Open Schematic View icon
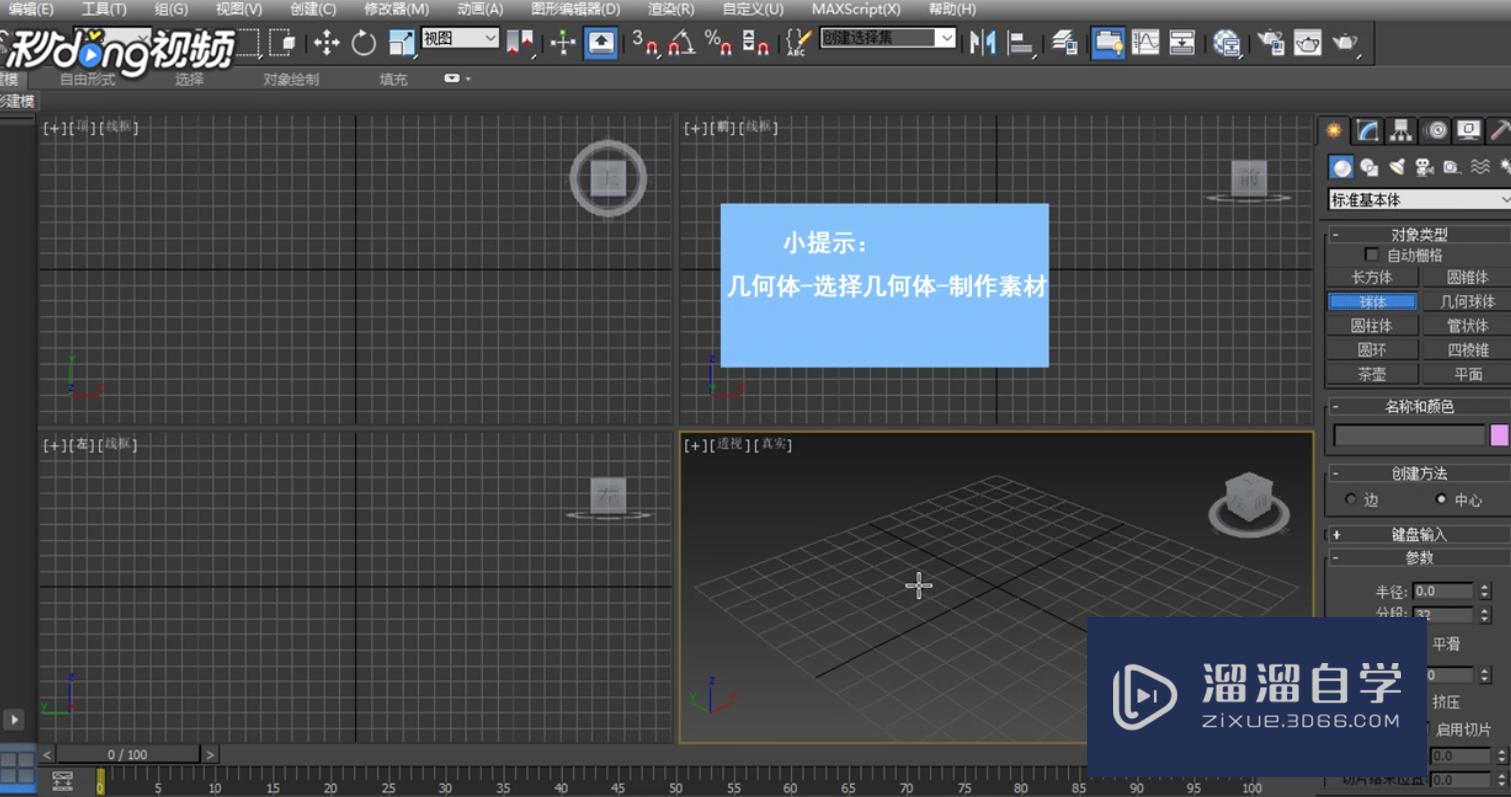The image size is (1511, 797). pyautogui.click(x=1183, y=42)
